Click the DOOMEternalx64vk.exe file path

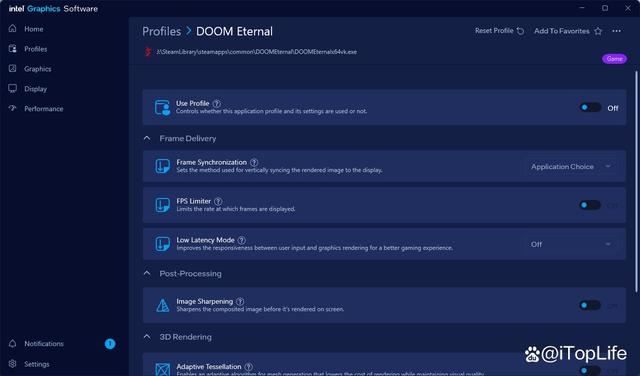257,52
